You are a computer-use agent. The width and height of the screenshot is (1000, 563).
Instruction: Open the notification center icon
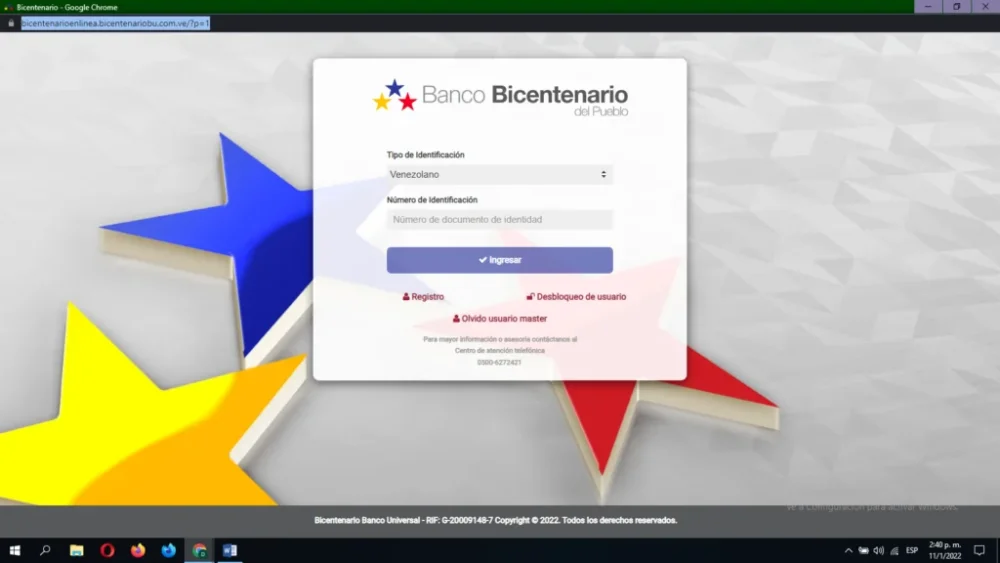[x=979, y=550]
